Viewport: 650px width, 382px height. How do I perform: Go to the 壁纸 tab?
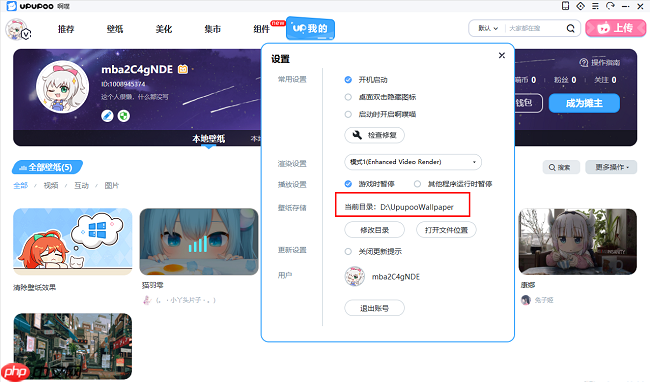pos(115,29)
